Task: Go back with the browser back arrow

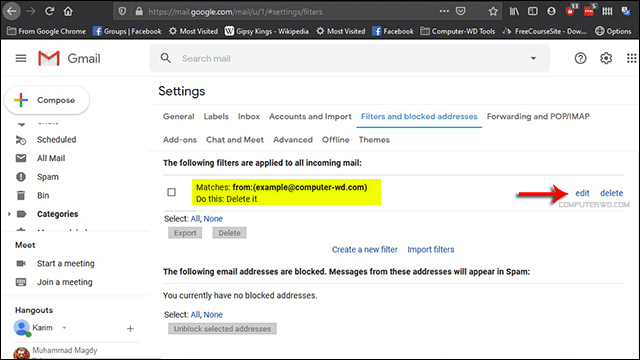Action: pyautogui.click(x=11, y=11)
